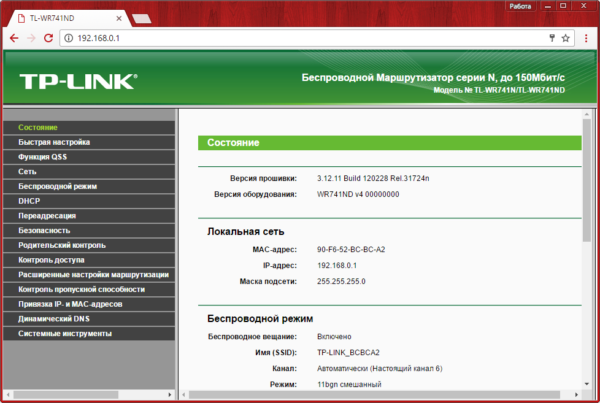Screen dimensions: 600x403
Task: Bookmark this page with the star icon
Action: (566, 38)
